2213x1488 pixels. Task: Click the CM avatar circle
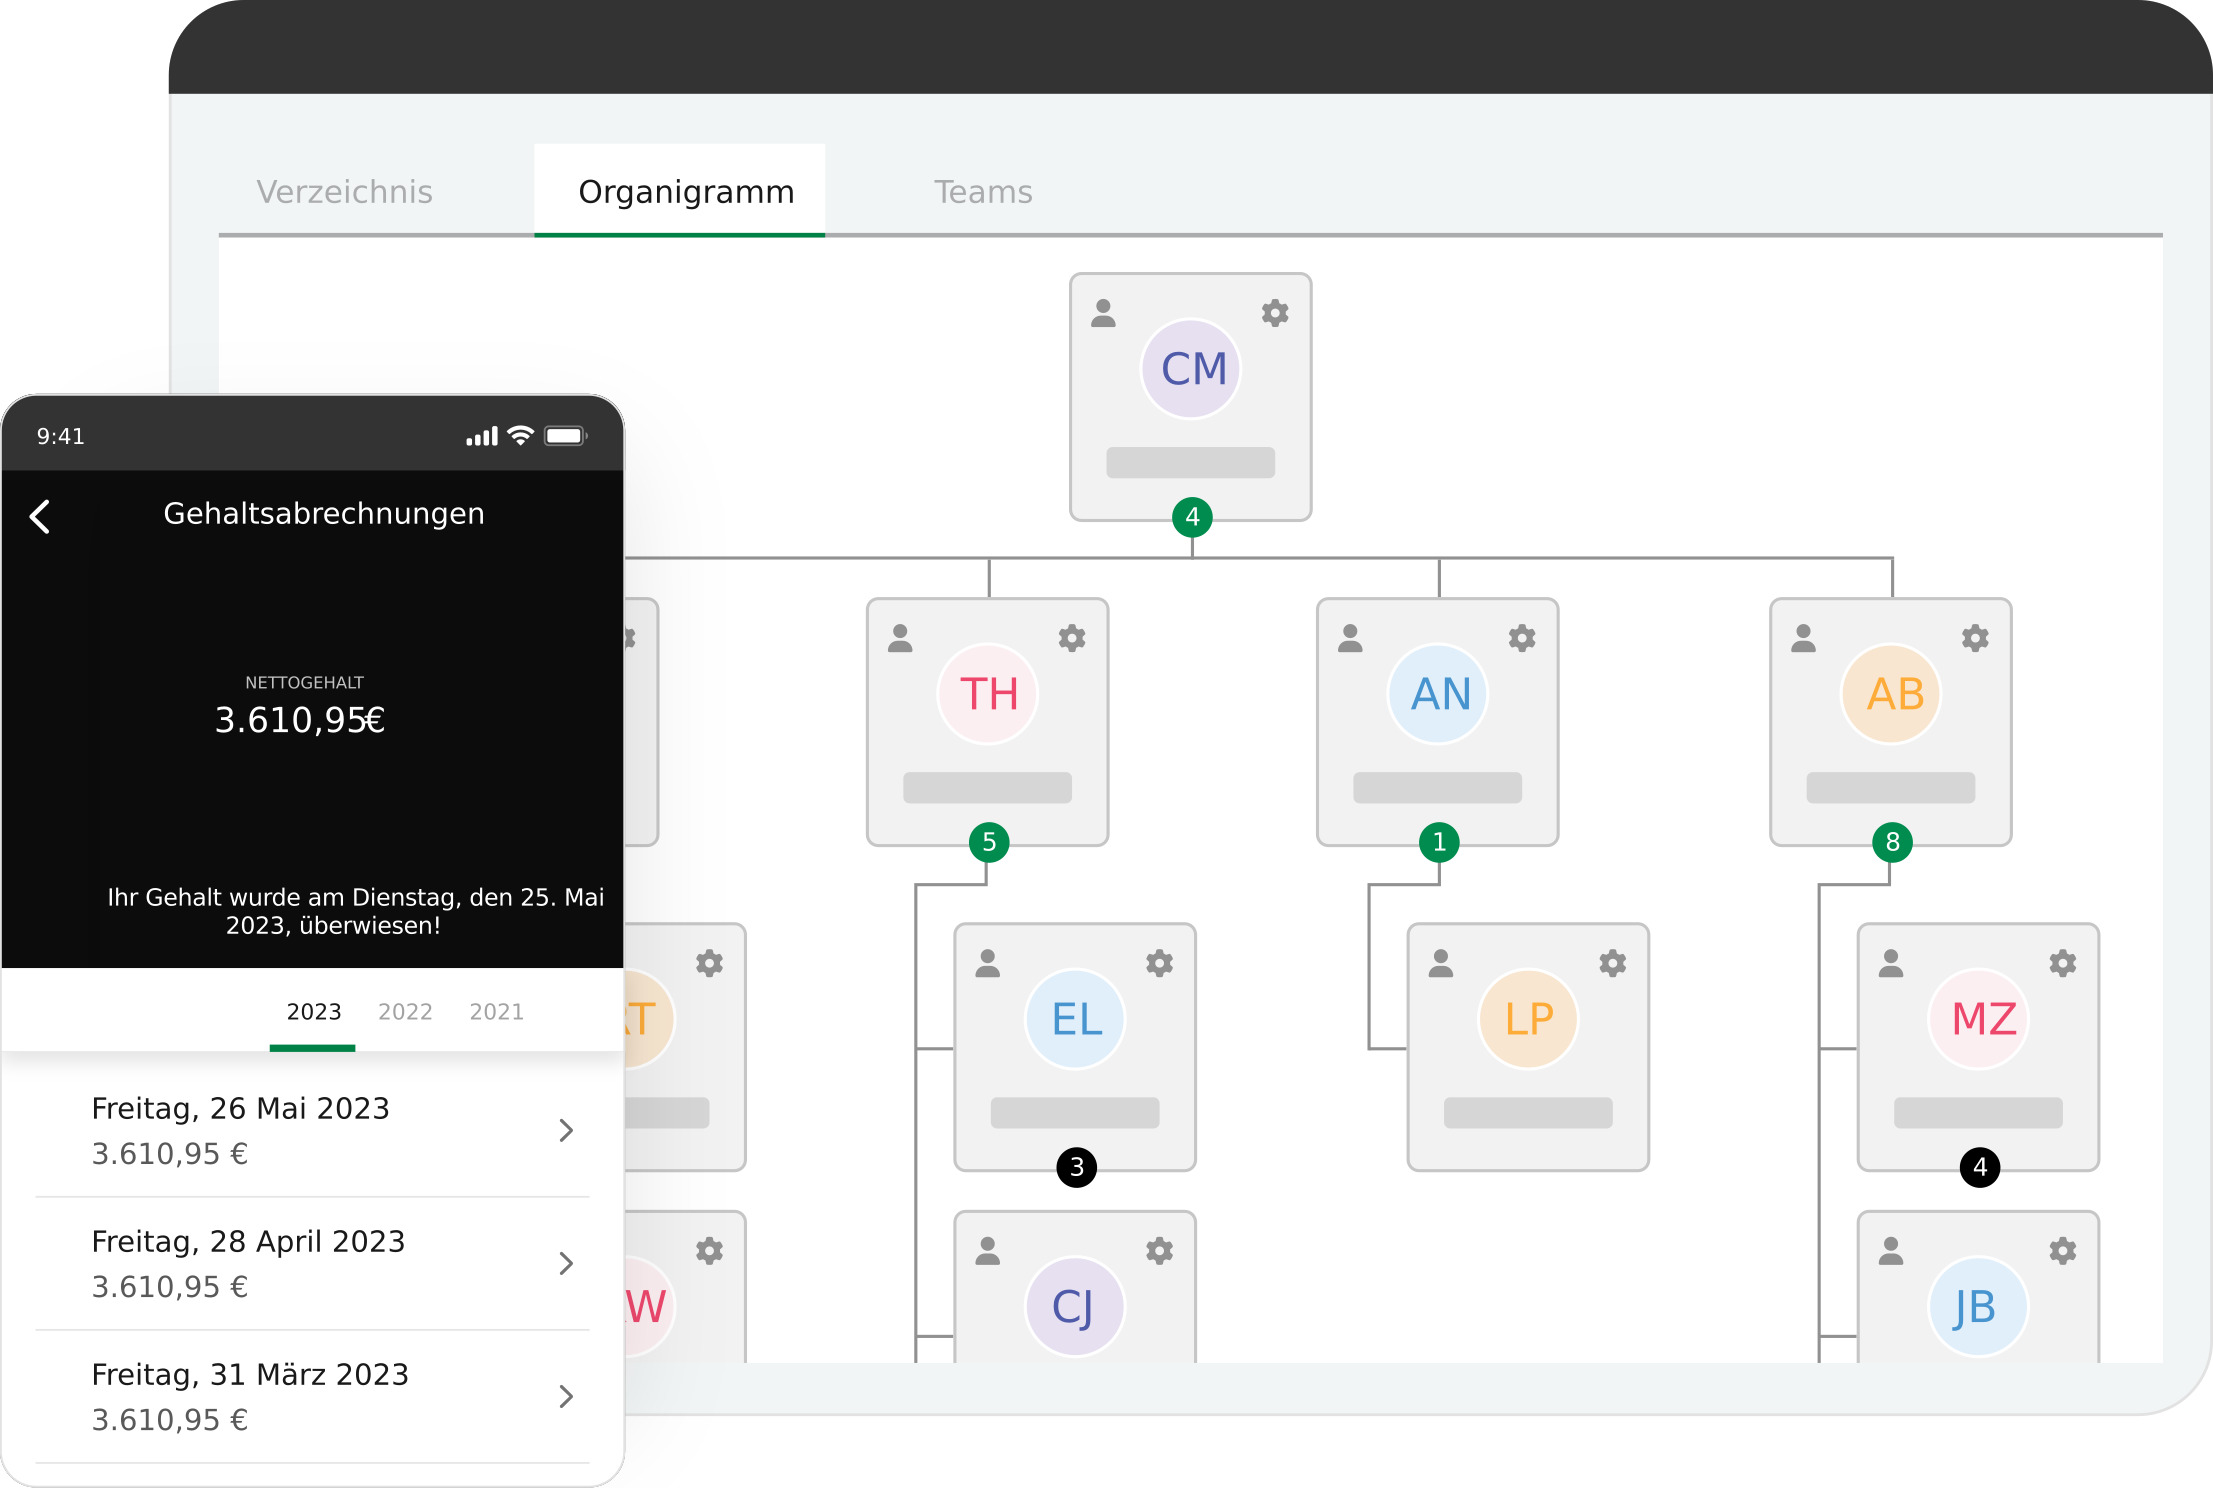1191,369
